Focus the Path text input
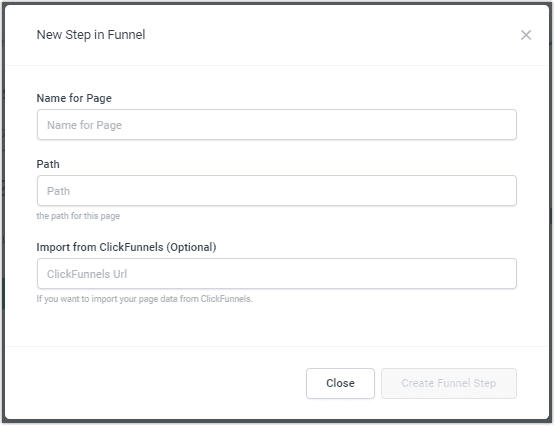555x426 pixels. tap(277, 191)
